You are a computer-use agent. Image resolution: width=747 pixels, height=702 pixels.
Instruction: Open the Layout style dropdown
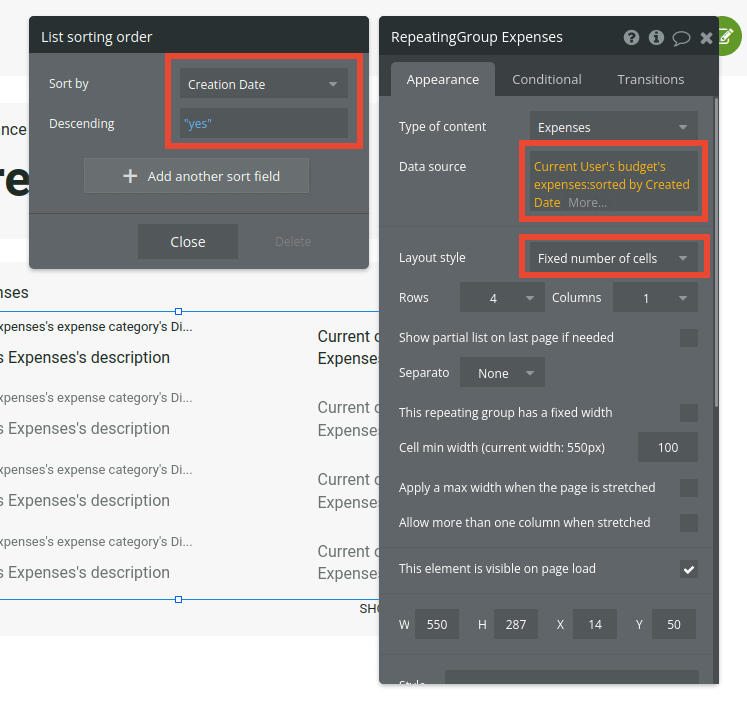[614, 258]
